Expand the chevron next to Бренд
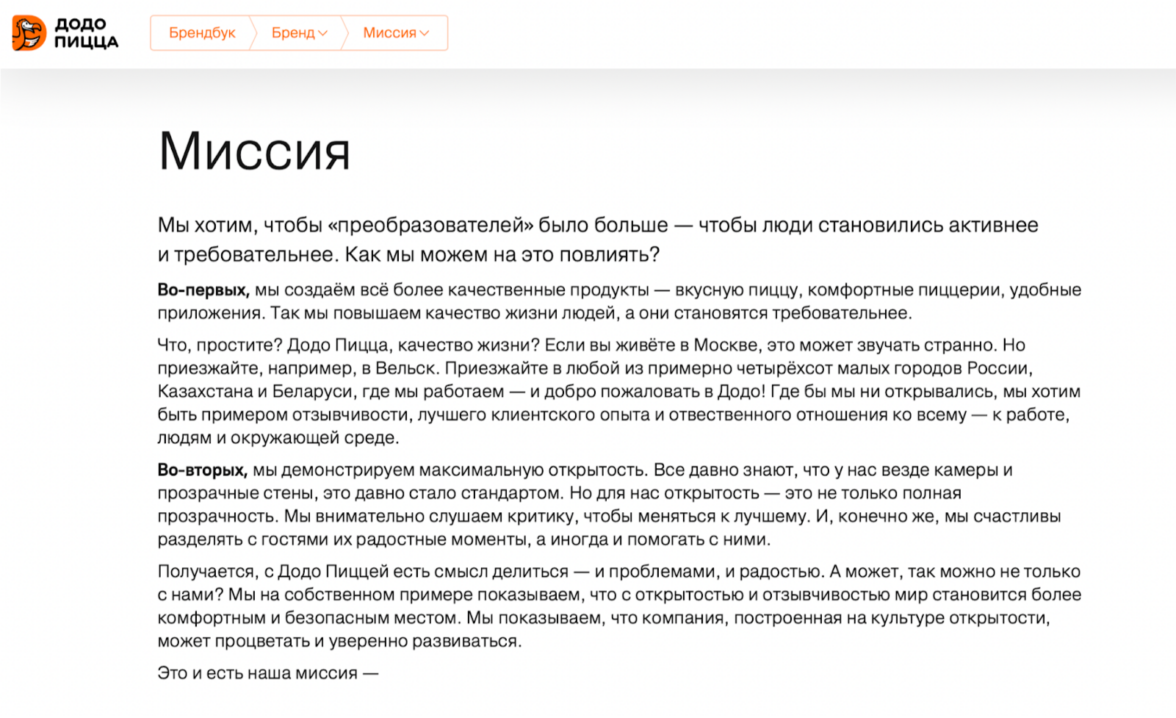The width and height of the screenshot is (1176, 718). click(x=323, y=33)
